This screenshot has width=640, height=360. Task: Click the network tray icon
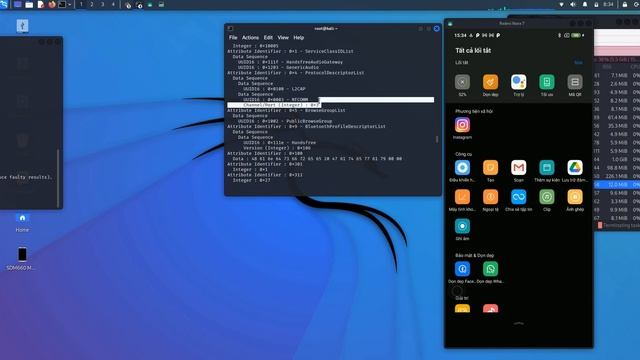click(x=562, y=4)
